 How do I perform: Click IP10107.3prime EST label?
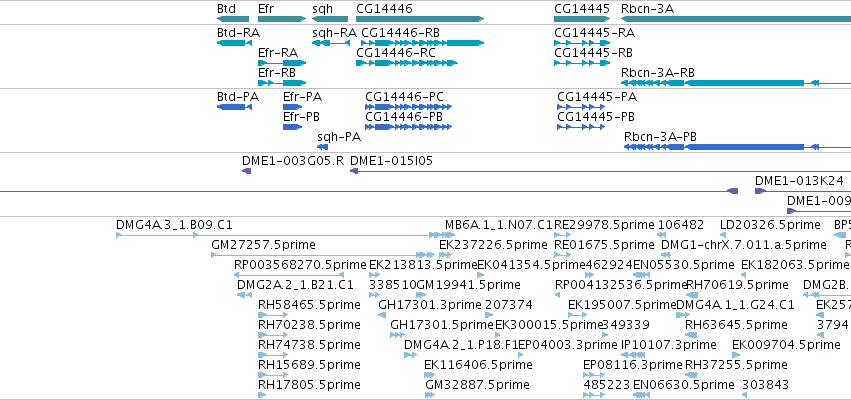tap(668, 345)
